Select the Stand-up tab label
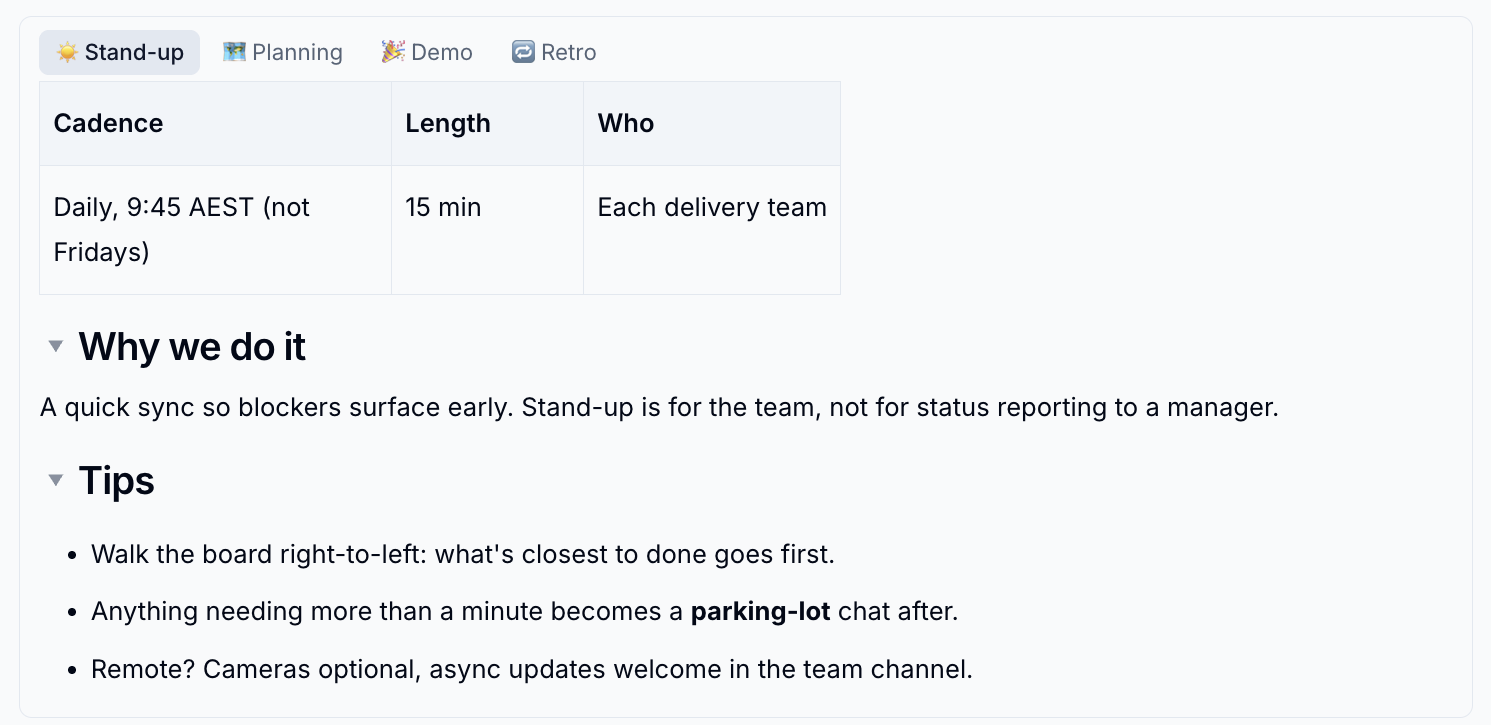1491x725 pixels. tap(134, 52)
